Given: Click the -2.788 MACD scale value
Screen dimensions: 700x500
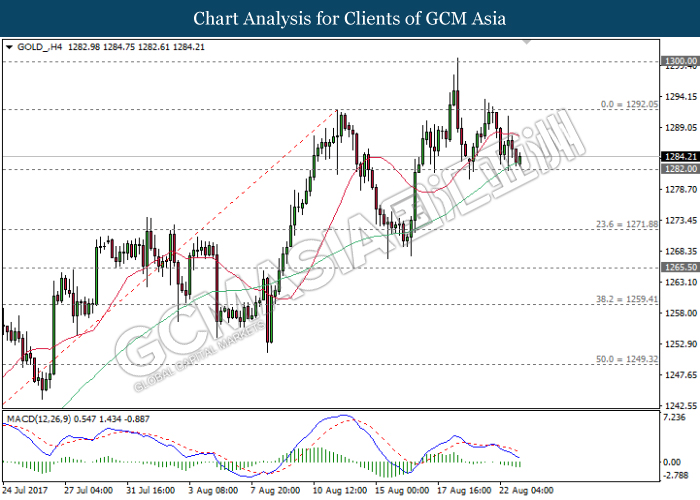Looking at the screenshot, I should [675, 475].
